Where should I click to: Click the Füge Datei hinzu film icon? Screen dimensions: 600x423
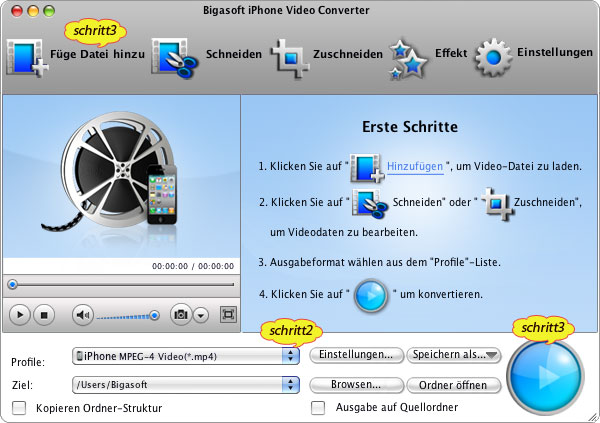coord(27,57)
